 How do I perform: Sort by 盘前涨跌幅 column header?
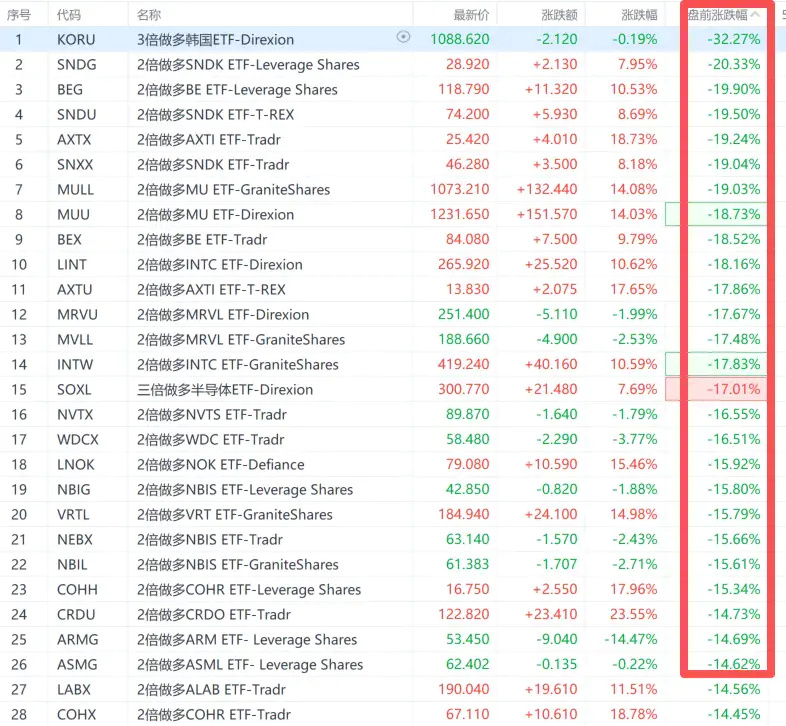(x=717, y=15)
